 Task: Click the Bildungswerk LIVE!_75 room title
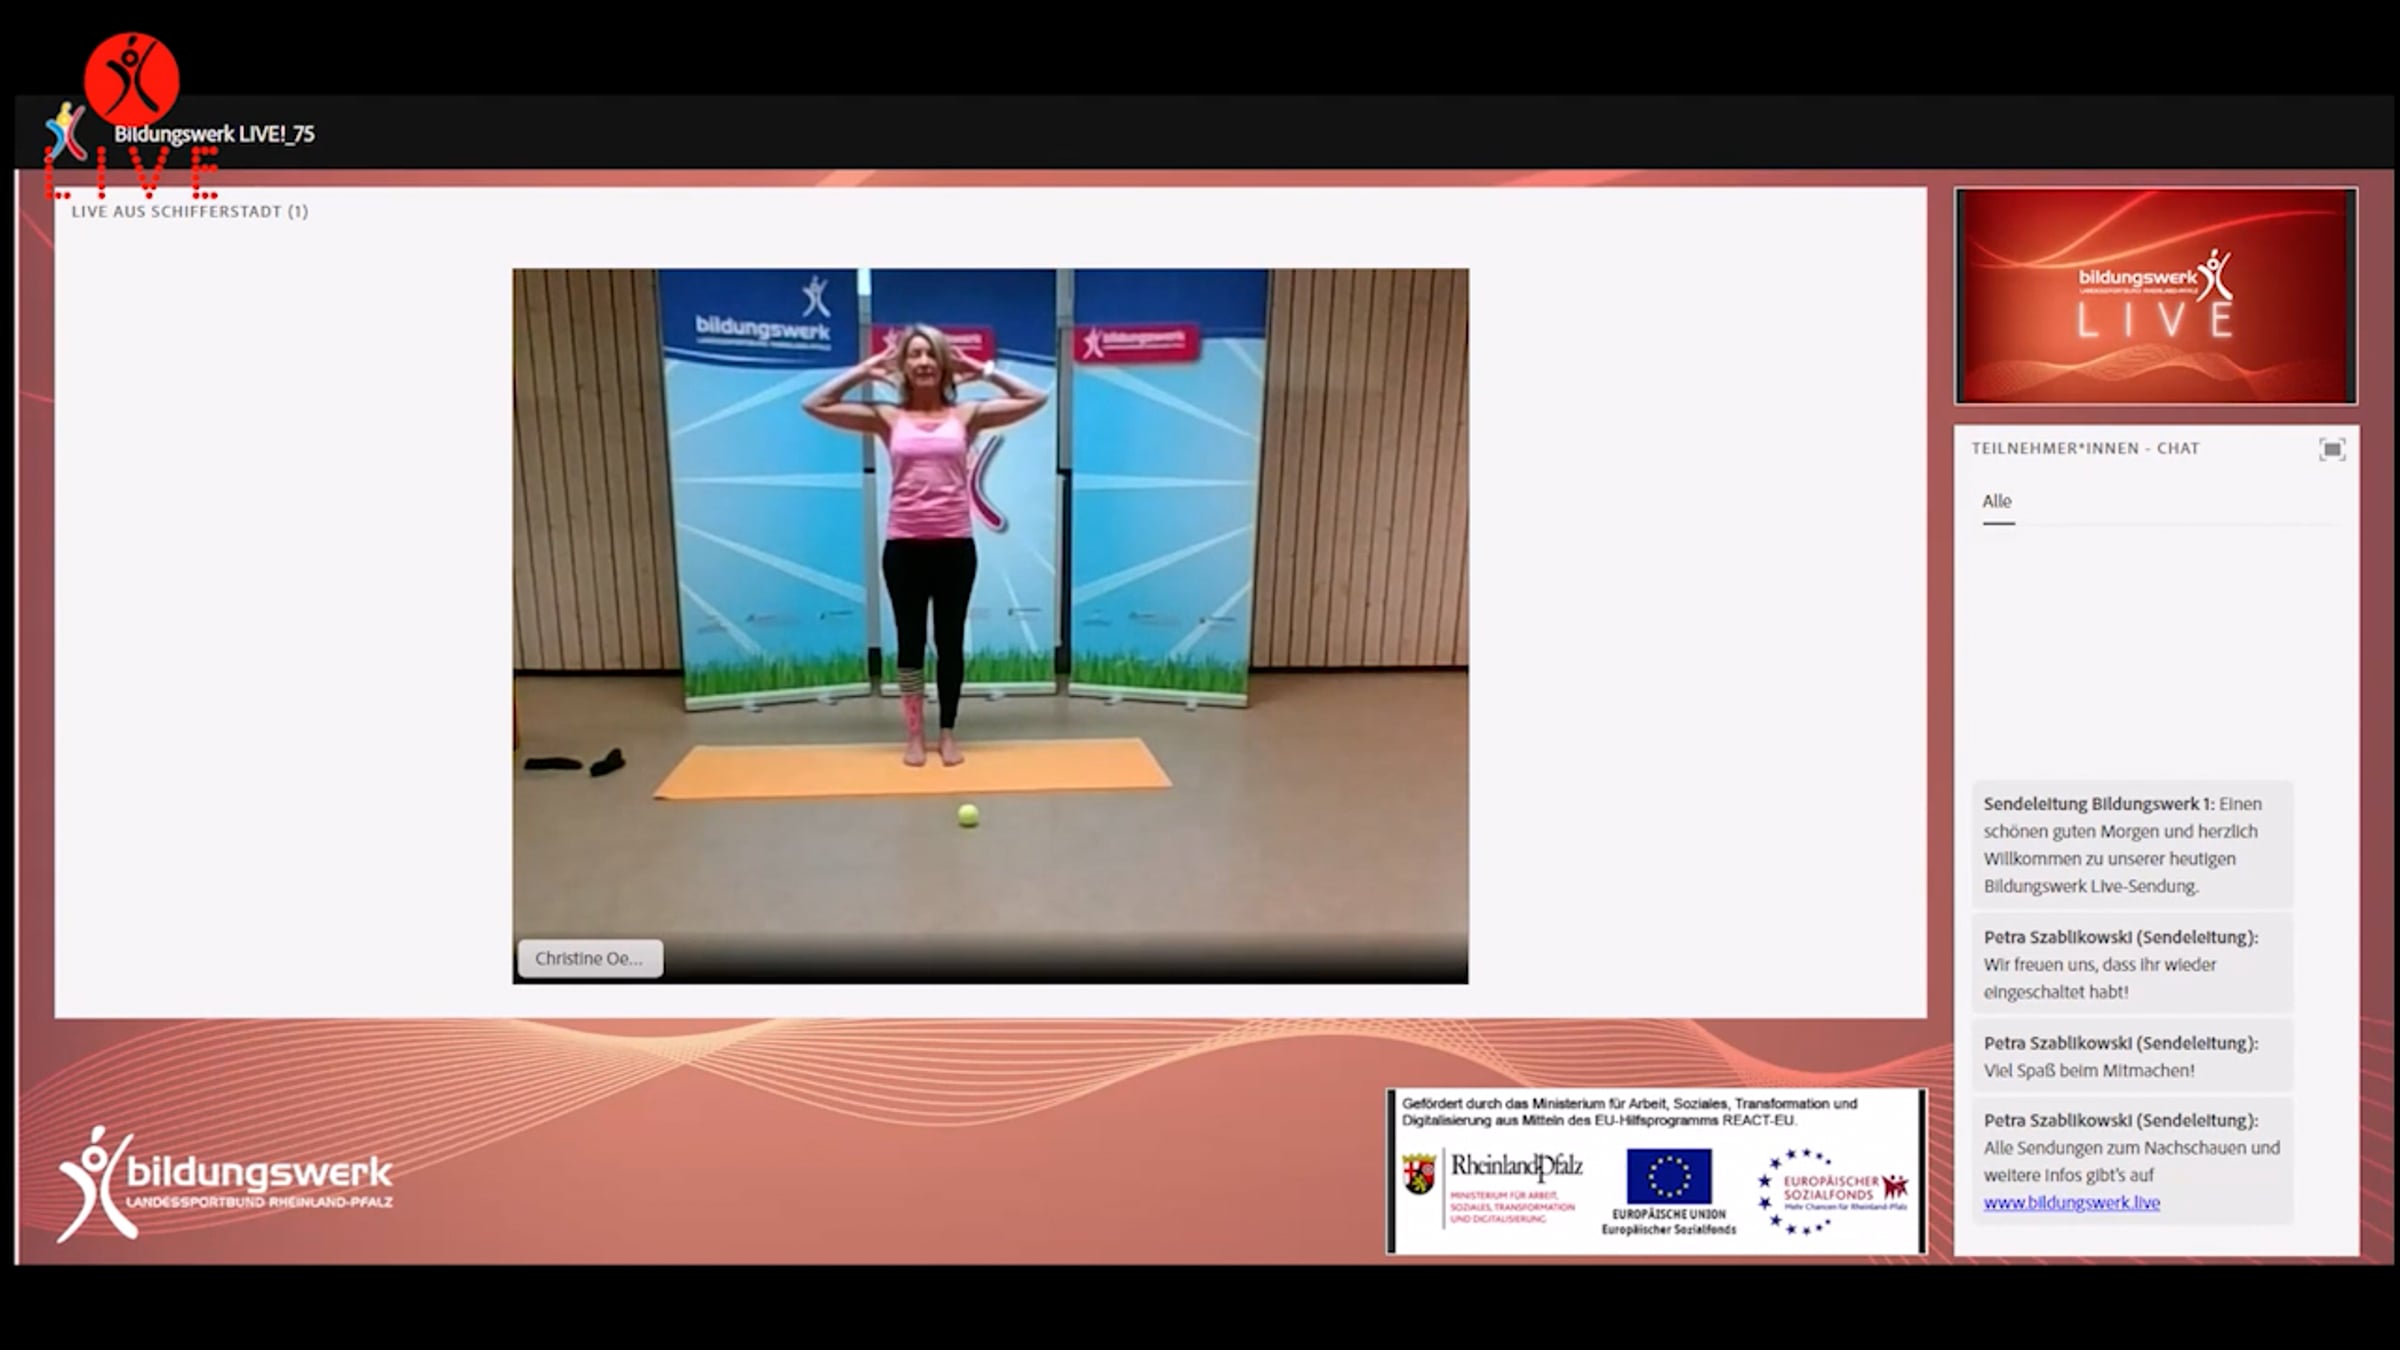tap(214, 134)
